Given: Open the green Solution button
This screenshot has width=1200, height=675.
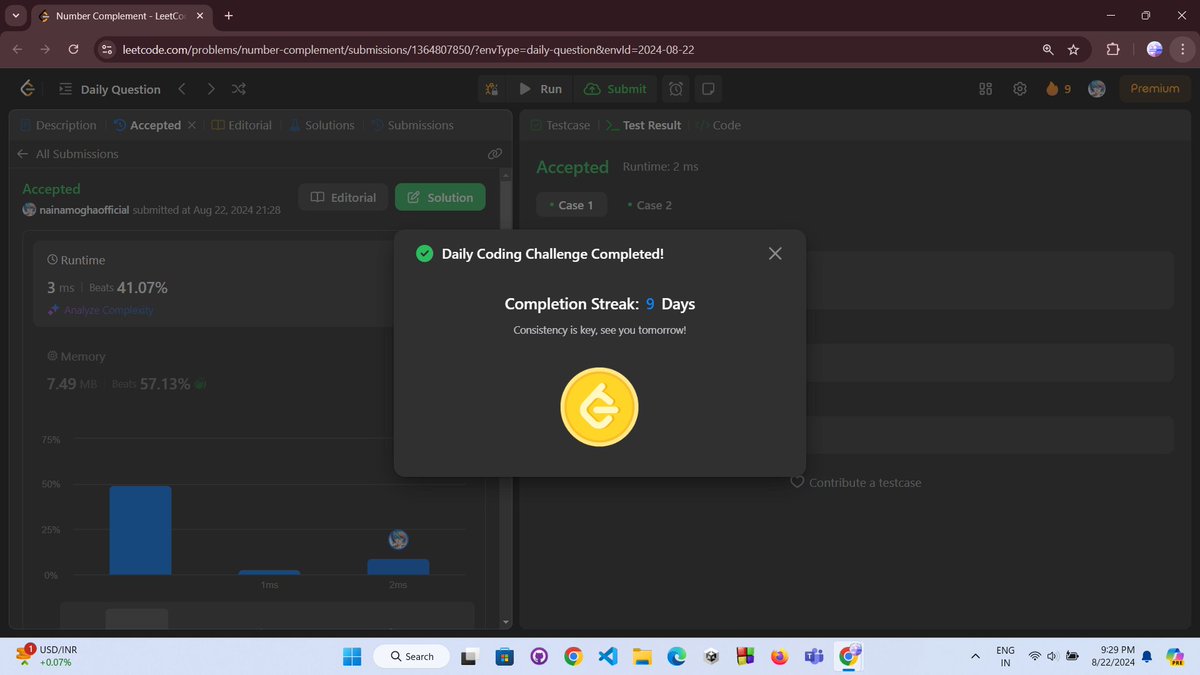Looking at the screenshot, I should click(440, 197).
